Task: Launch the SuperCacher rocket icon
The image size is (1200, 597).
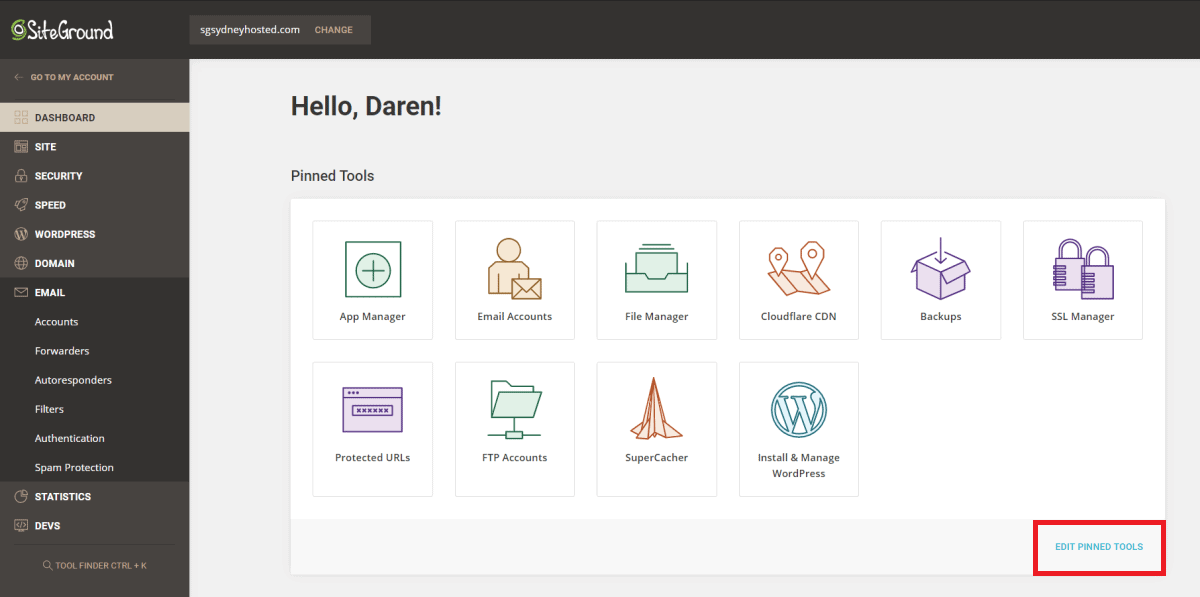Action: [656, 408]
